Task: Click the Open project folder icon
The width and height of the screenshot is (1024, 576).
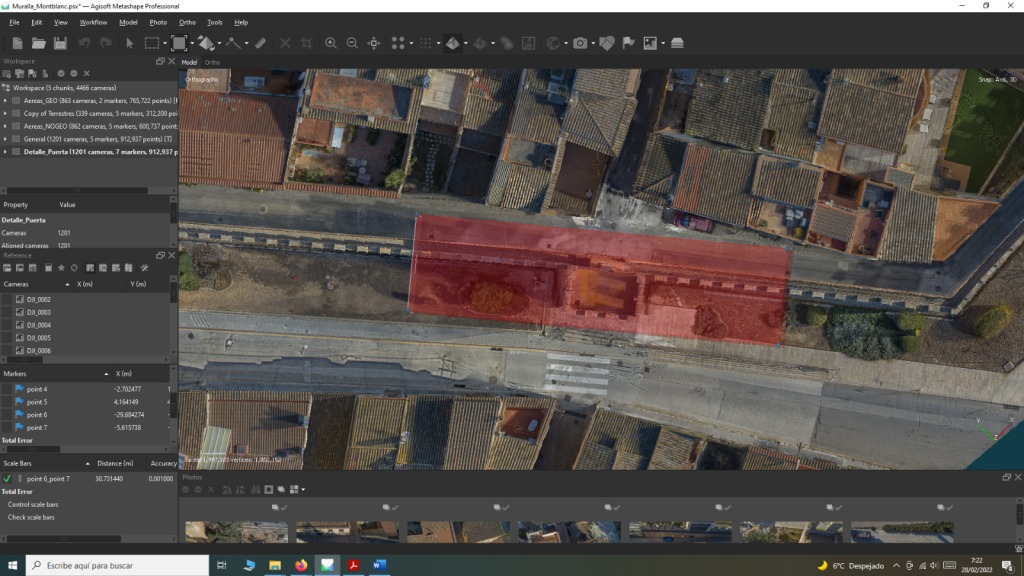Action: tap(38, 43)
